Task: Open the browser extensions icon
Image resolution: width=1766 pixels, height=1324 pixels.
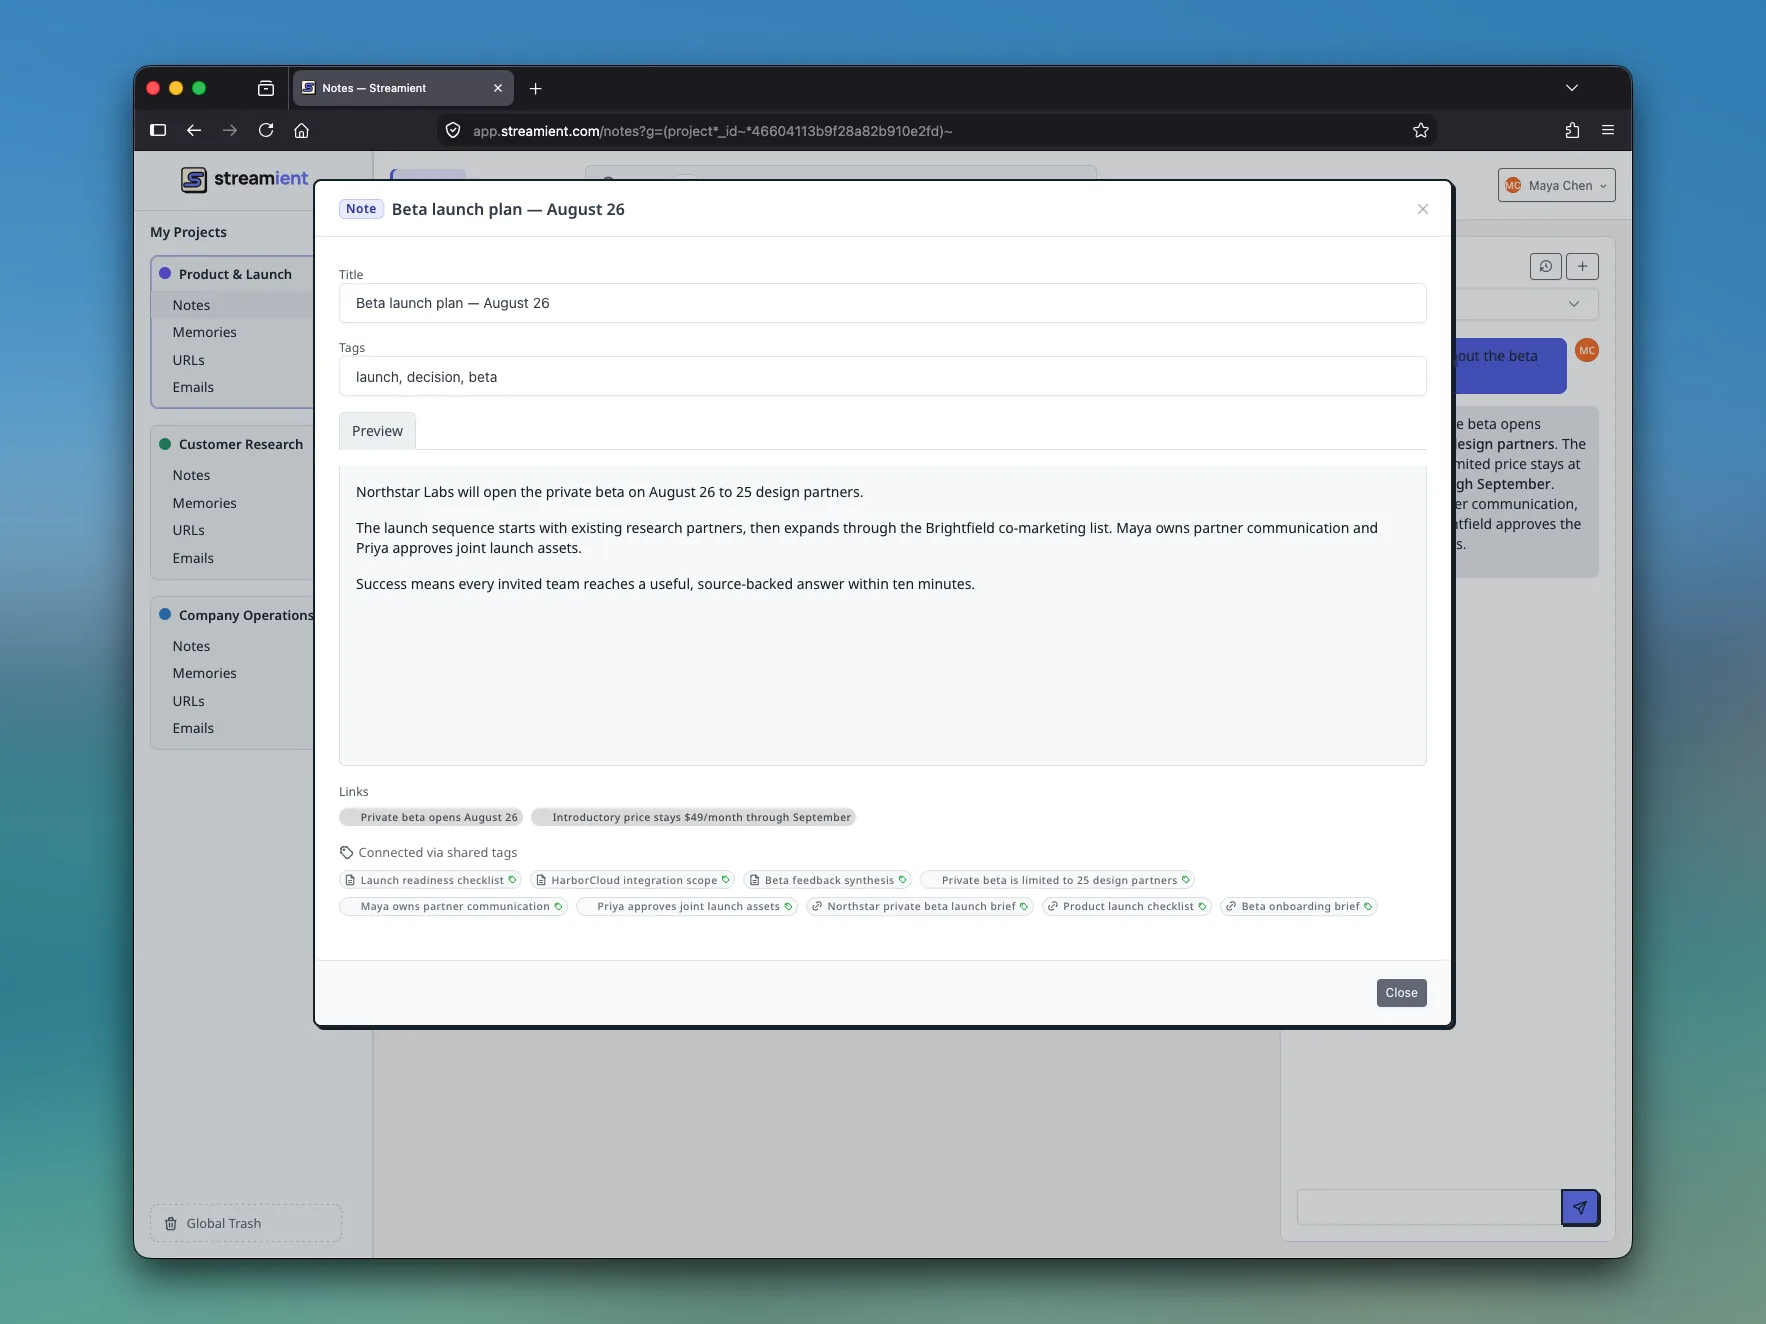Action: pyautogui.click(x=1572, y=130)
